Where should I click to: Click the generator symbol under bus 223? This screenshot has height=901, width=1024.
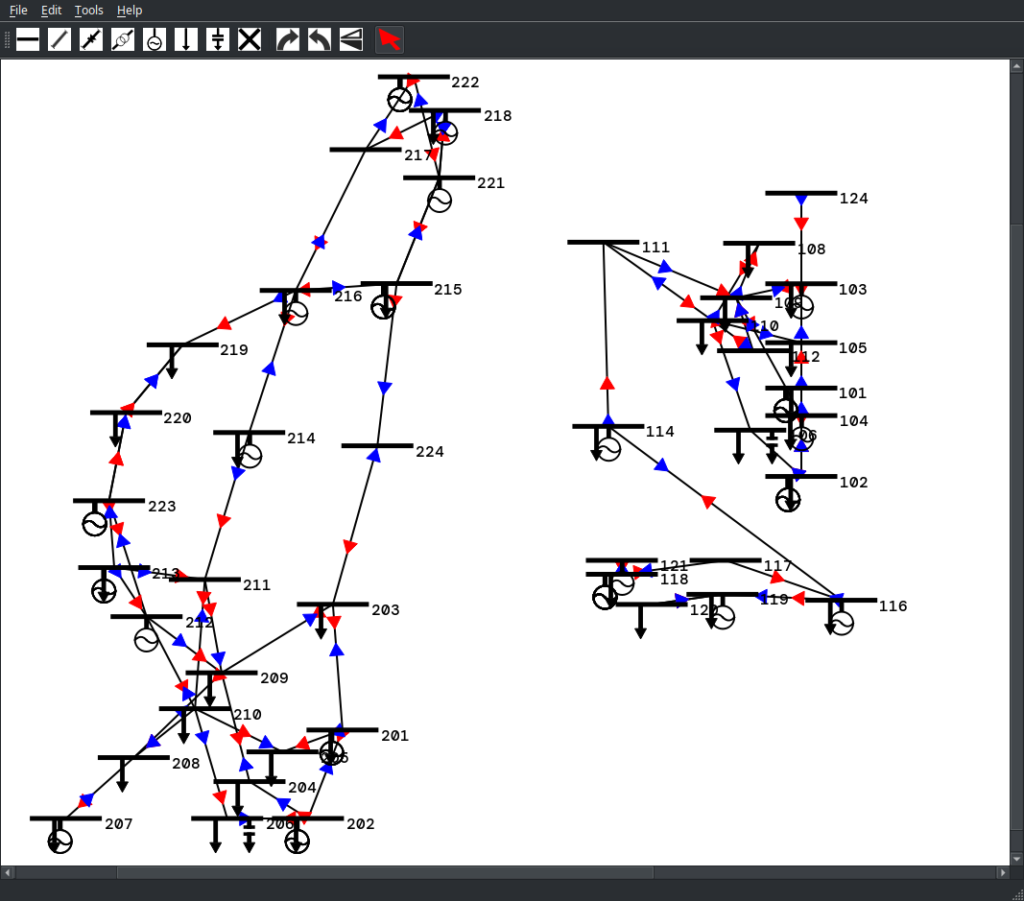(95, 524)
